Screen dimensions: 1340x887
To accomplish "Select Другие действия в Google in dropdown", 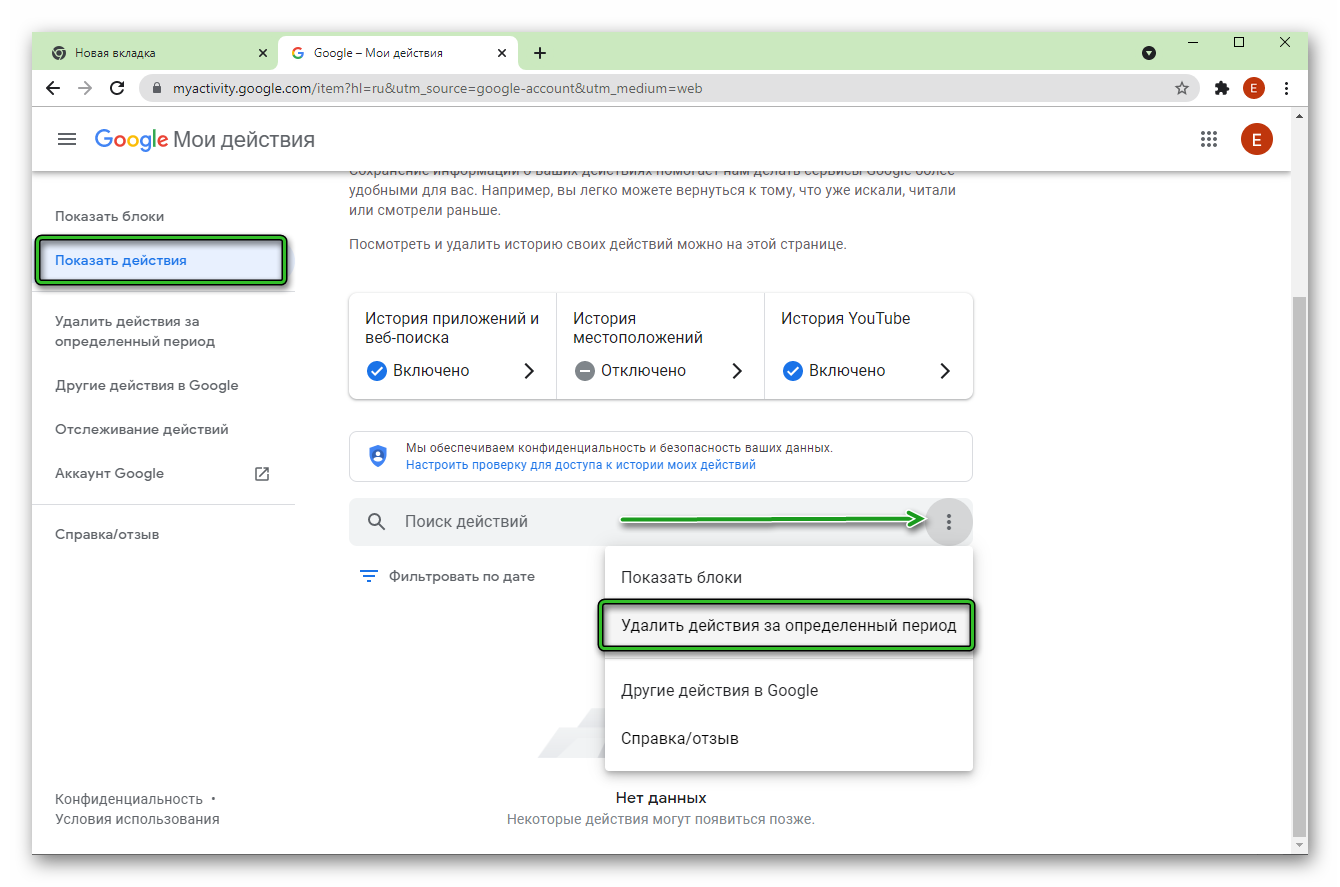I will click(x=789, y=690).
